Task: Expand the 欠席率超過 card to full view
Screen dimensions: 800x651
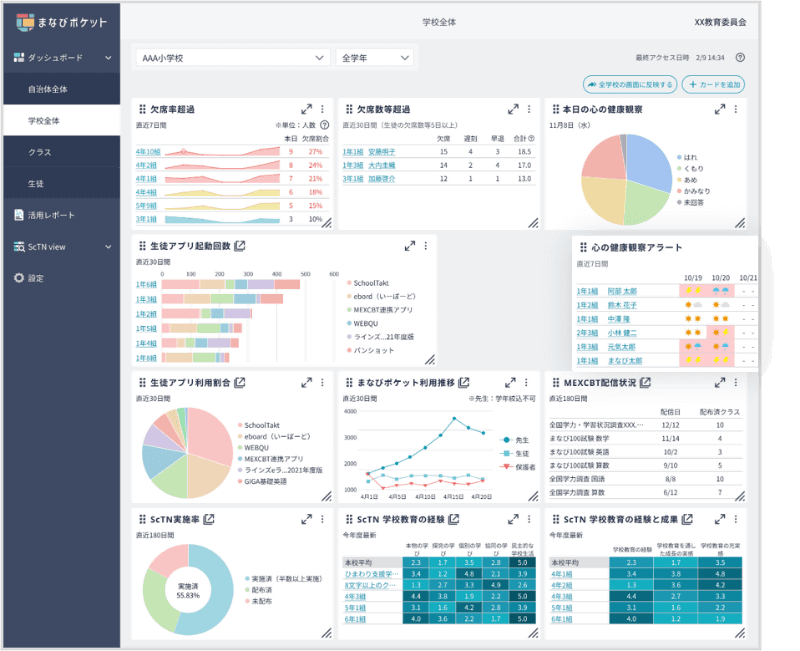Action: tap(306, 109)
